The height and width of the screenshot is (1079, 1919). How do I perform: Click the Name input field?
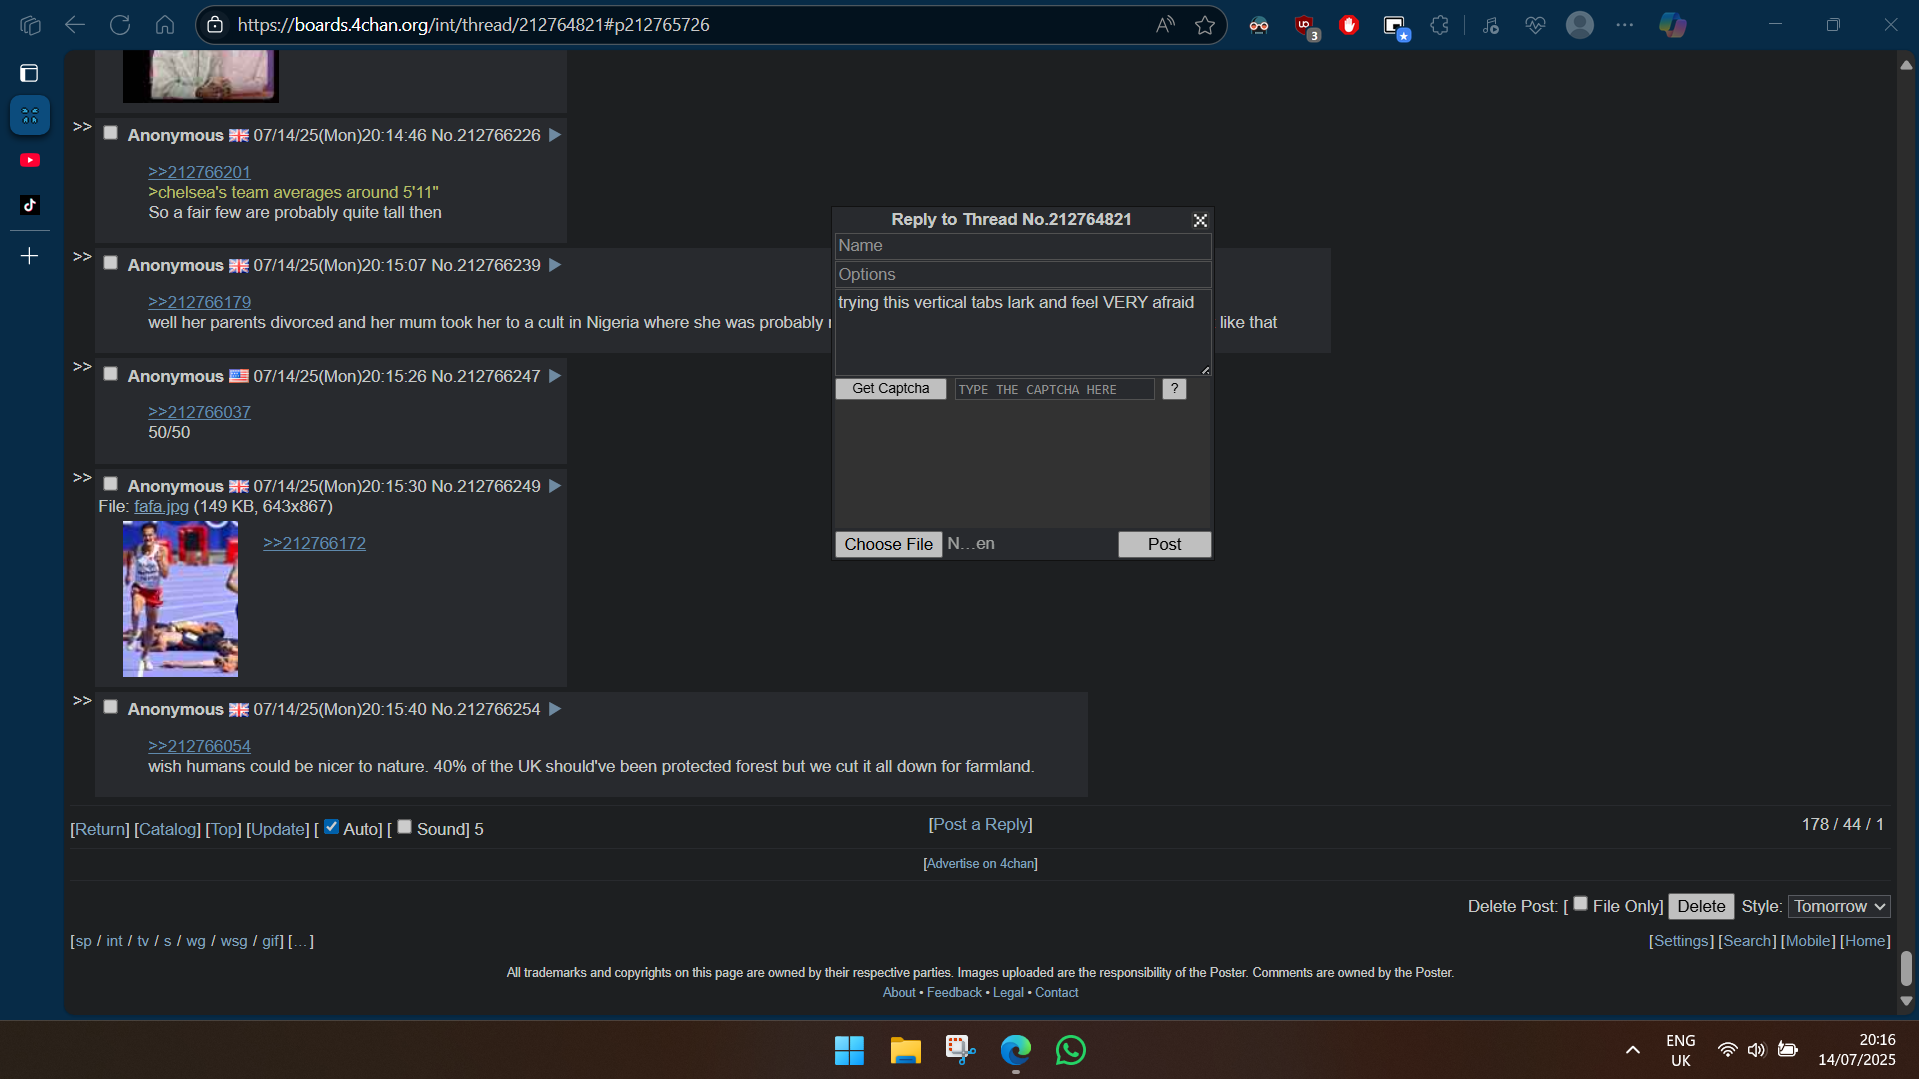coord(1023,246)
